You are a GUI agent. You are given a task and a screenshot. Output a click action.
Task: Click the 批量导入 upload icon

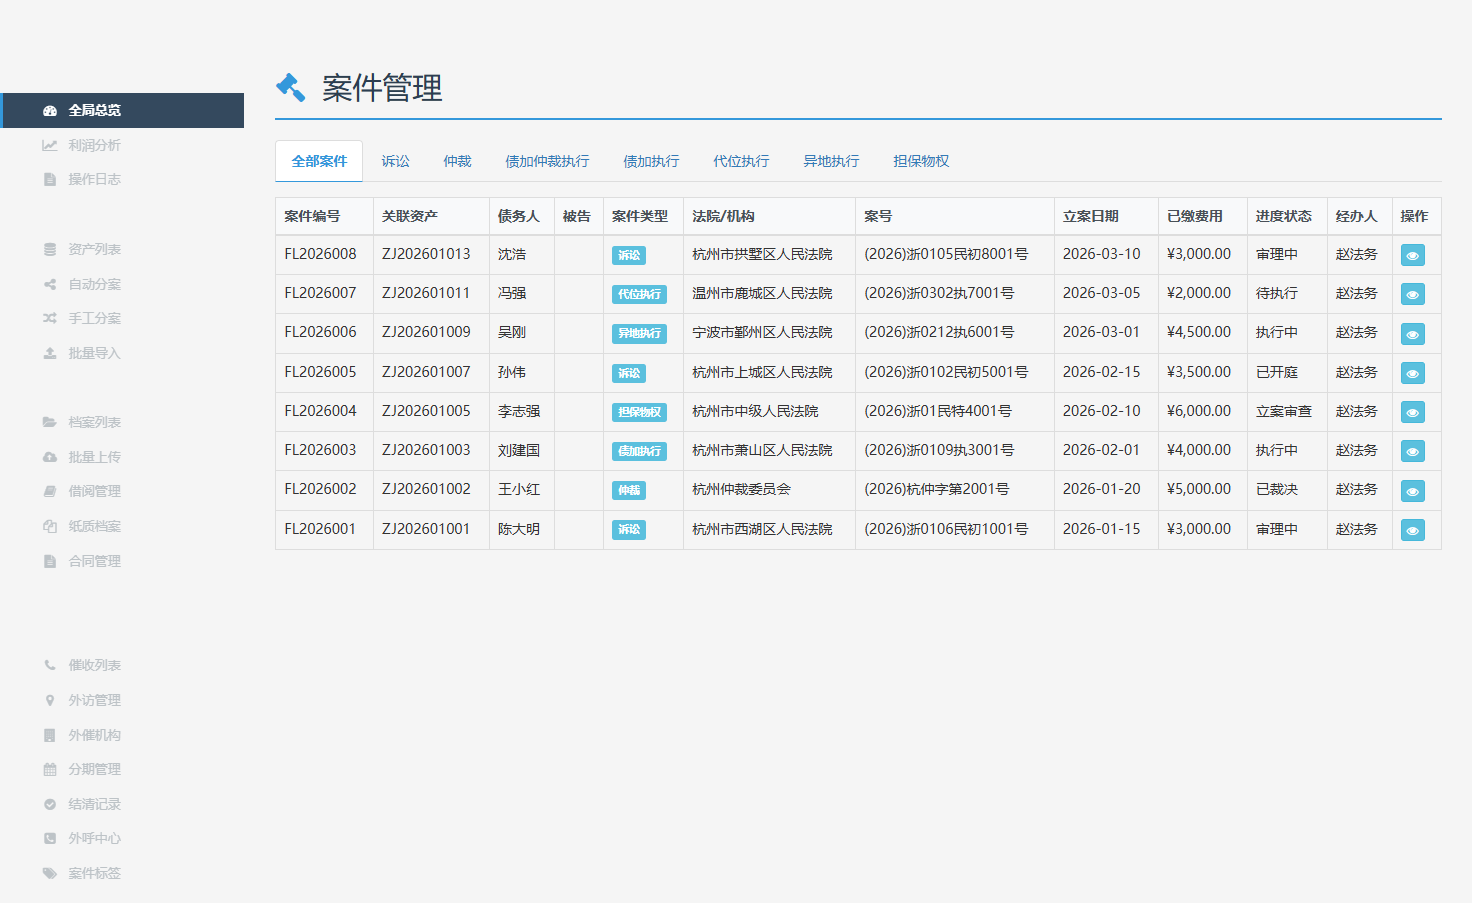(x=50, y=353)
